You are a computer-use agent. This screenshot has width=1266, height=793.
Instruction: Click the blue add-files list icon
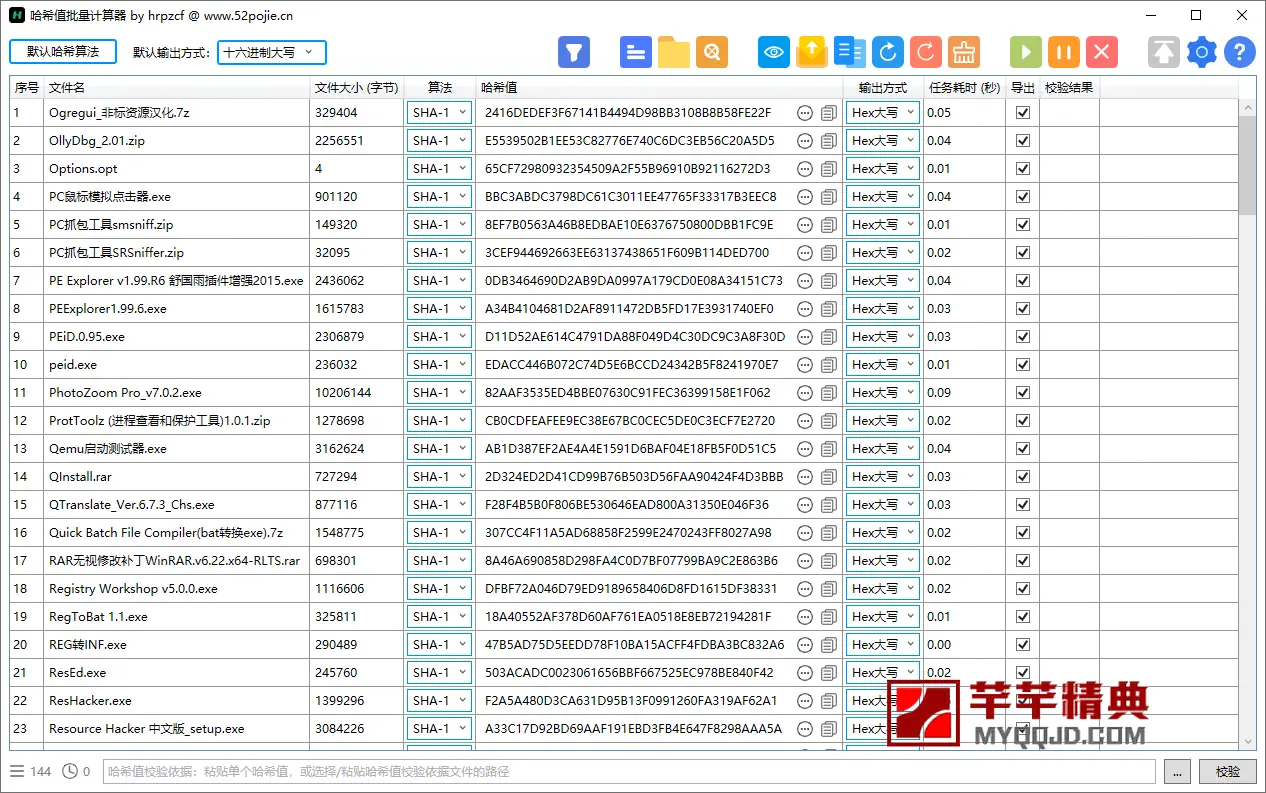636,52
